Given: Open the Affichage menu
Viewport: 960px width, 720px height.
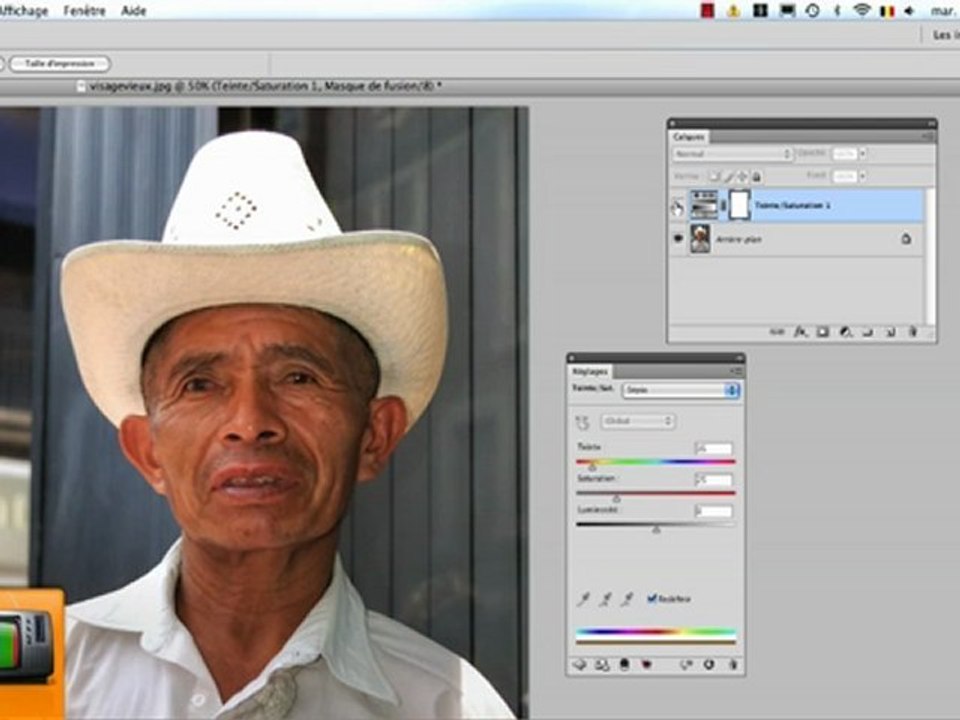Looking at the screenshot, I should (x=23, y=10).
